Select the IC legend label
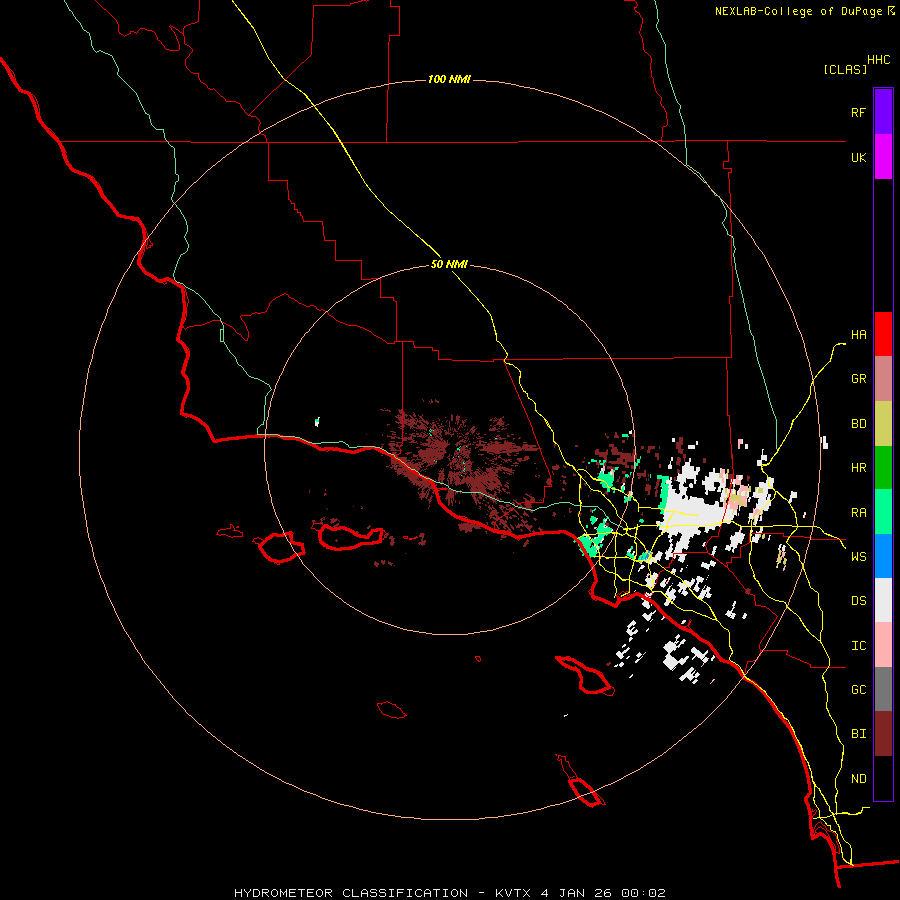This screenshot has height=900, width=900. coord(858,646)
